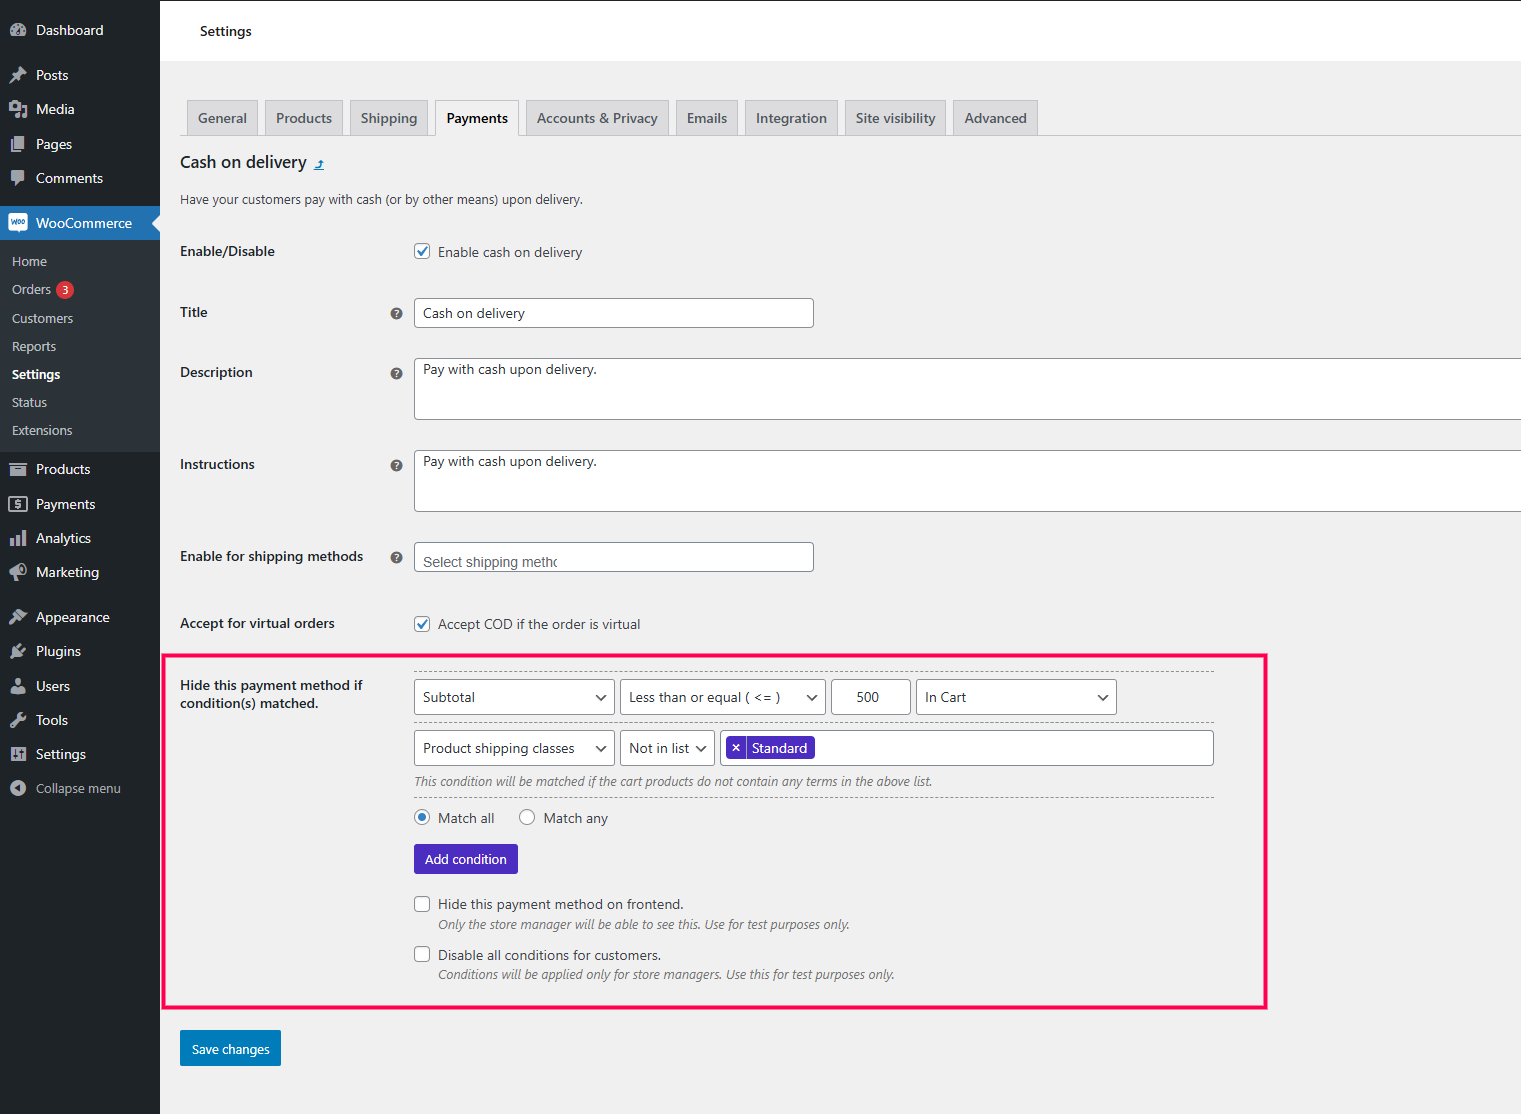Check Hide this payment method on frontend
Viewport: 1521px width, 1114px height.
click(422, 904)
